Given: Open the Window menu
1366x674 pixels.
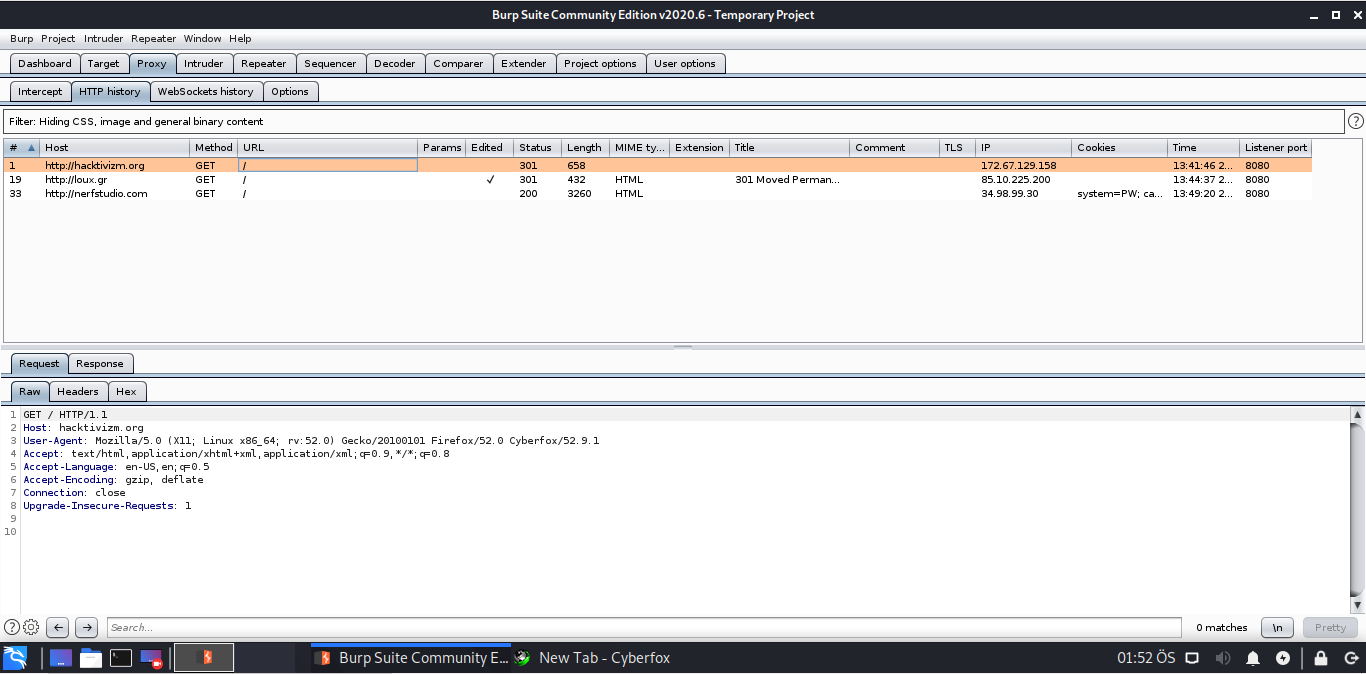Looking at the screenshot, I should pos(202,38).
